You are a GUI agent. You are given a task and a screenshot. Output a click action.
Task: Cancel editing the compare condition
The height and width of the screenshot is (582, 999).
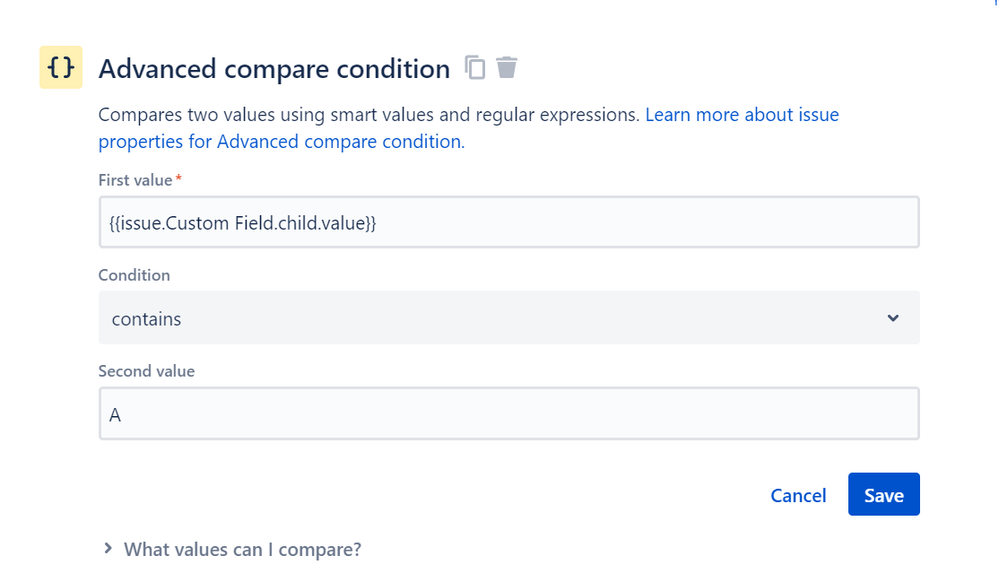click(x=798, y=496)
